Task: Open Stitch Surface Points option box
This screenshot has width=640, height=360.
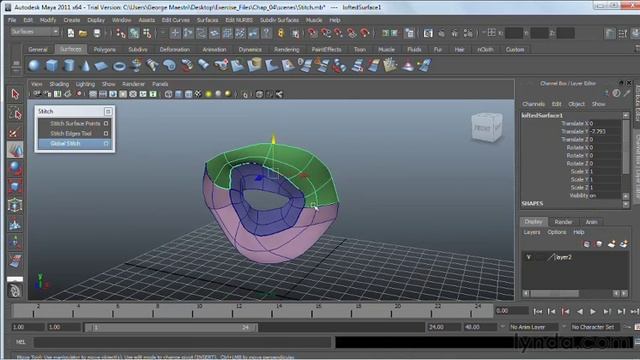Action: coord(106,123)
